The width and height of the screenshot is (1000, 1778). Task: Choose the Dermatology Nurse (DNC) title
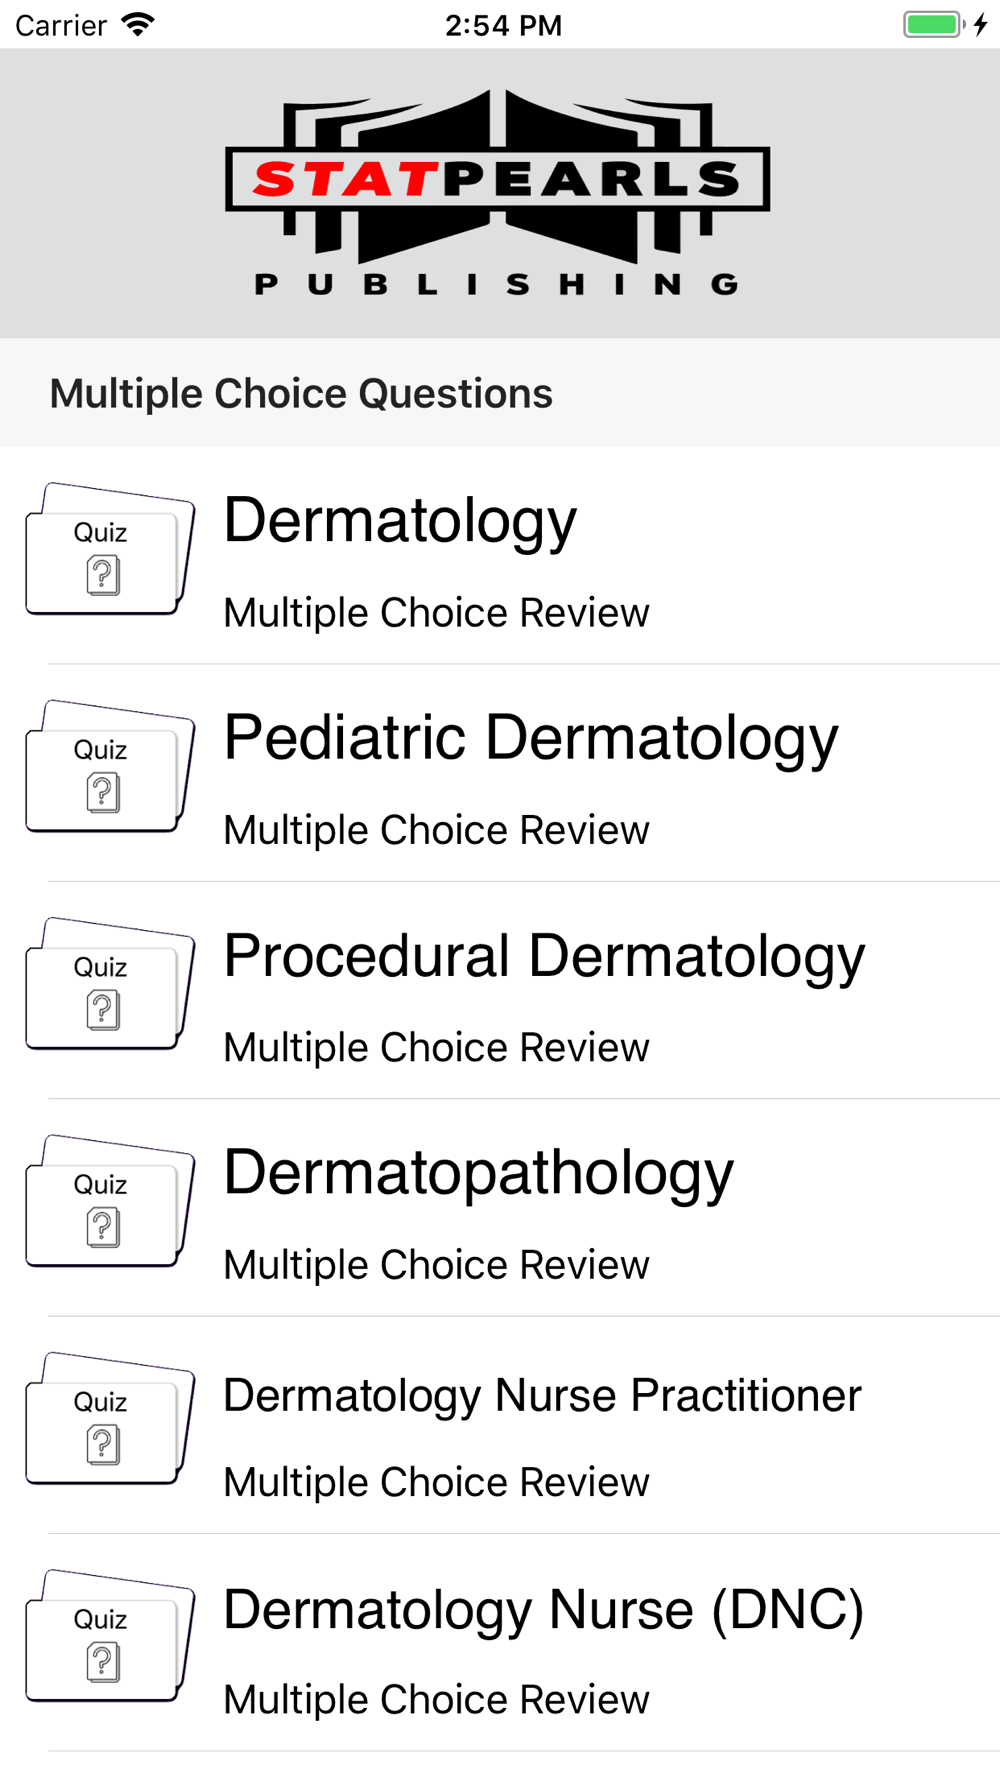pos(543,1610)
